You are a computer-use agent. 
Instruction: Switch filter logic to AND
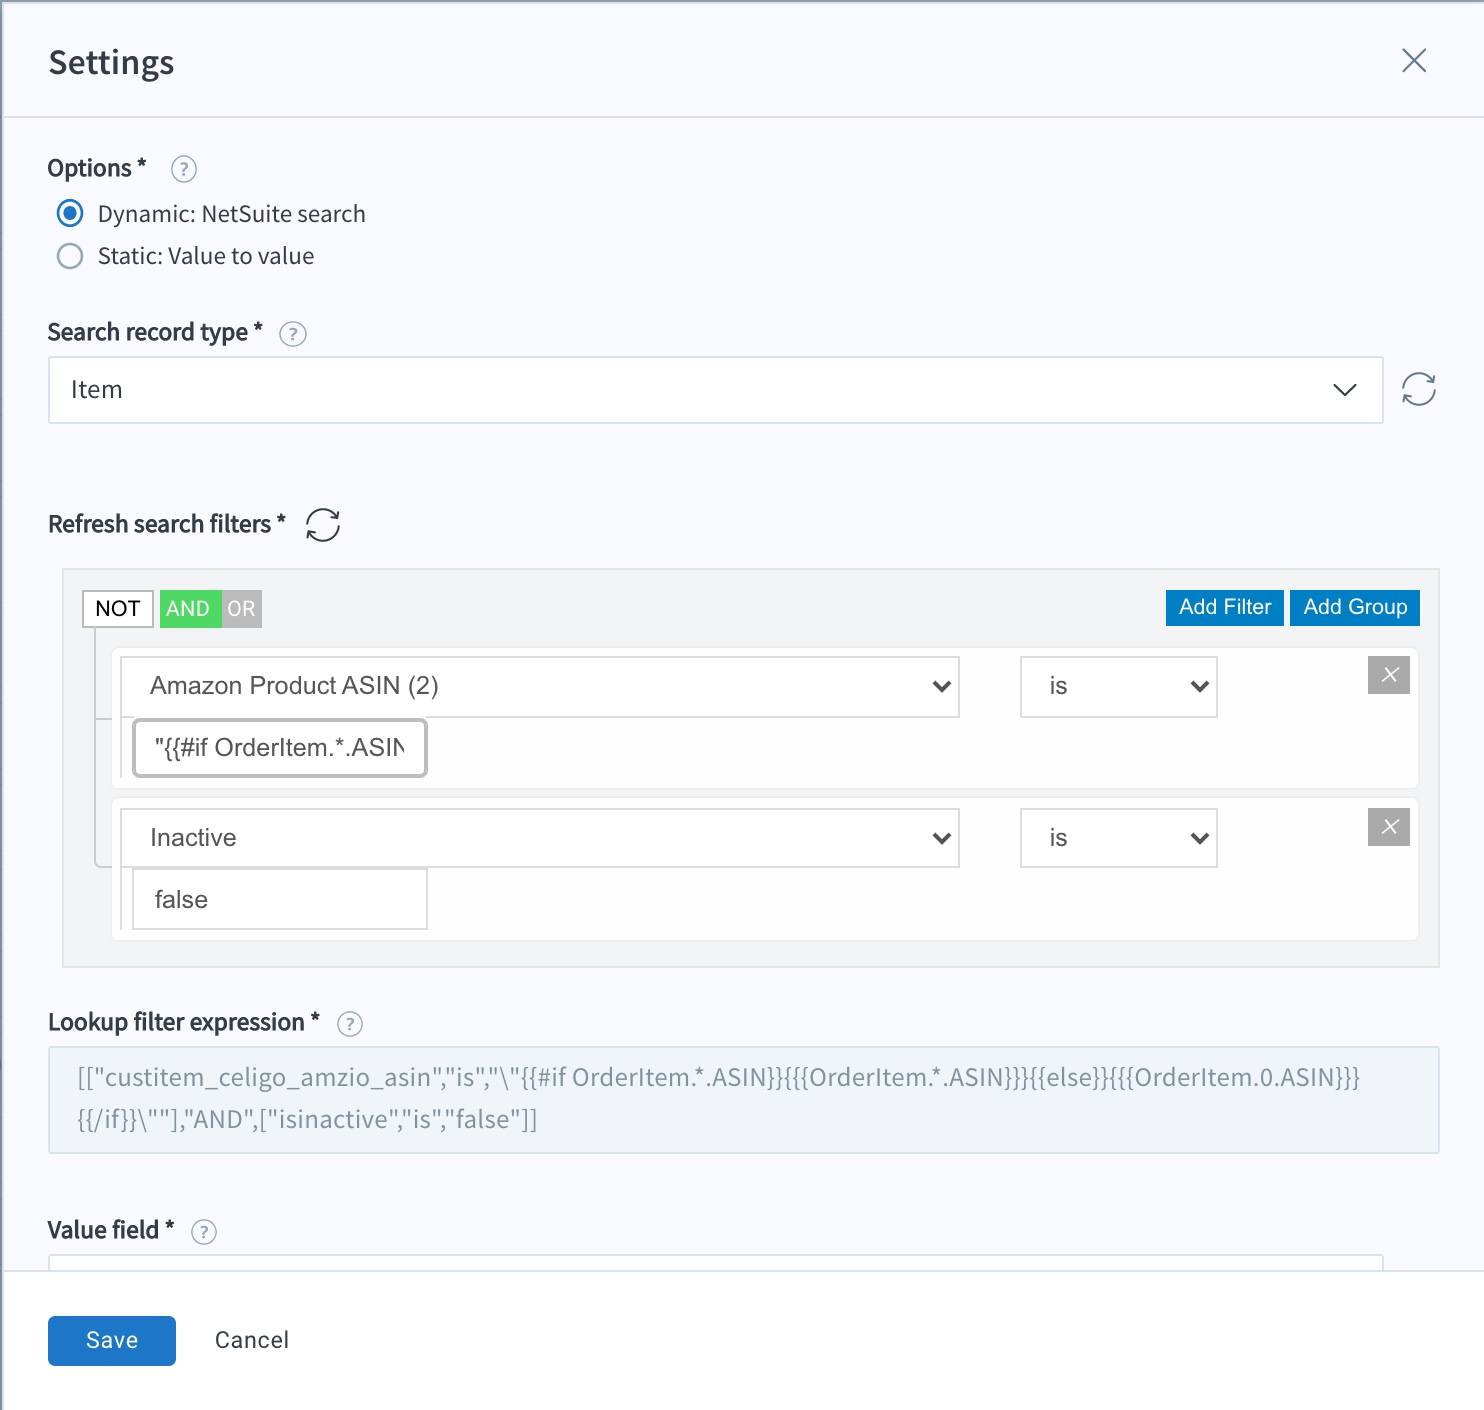189,608
